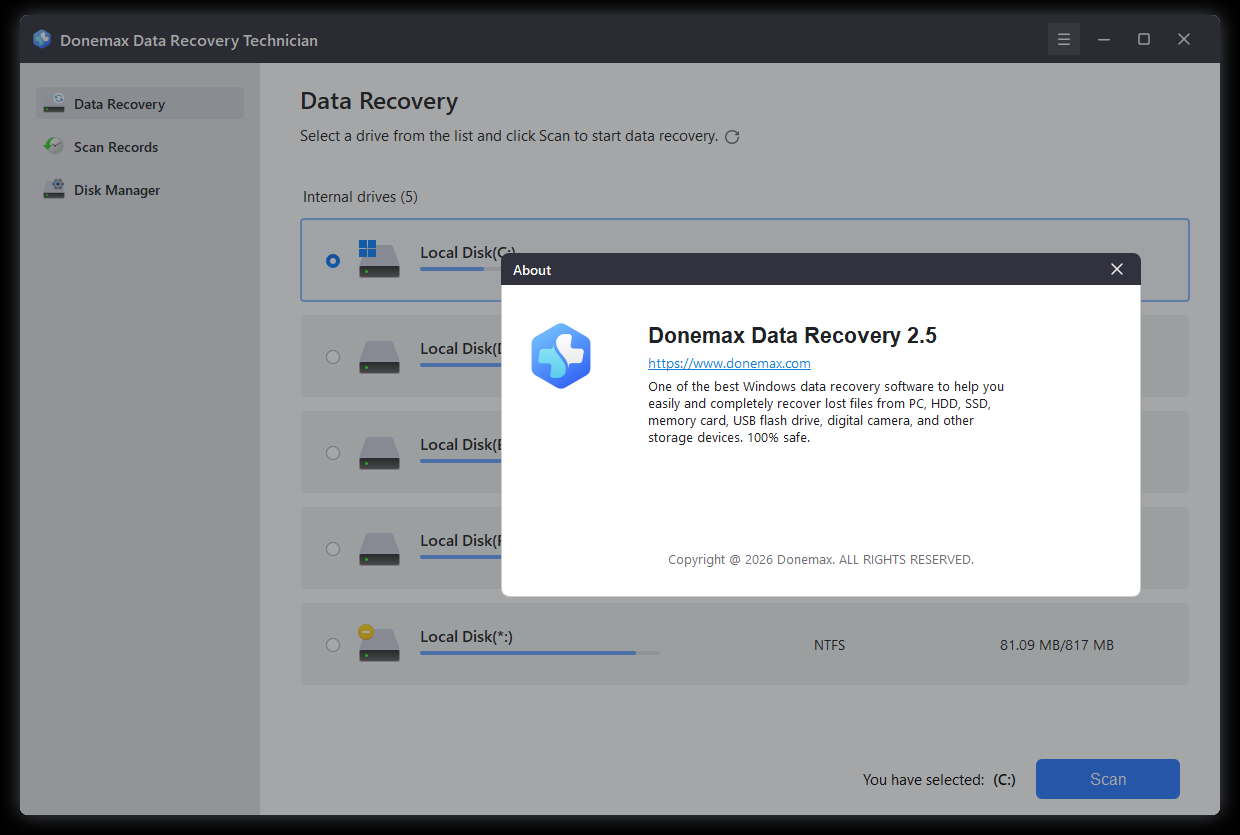Click the second drive's disk icon
Image resolution: width=1240 pixels, height=835 pixels.
click(379, 357)
